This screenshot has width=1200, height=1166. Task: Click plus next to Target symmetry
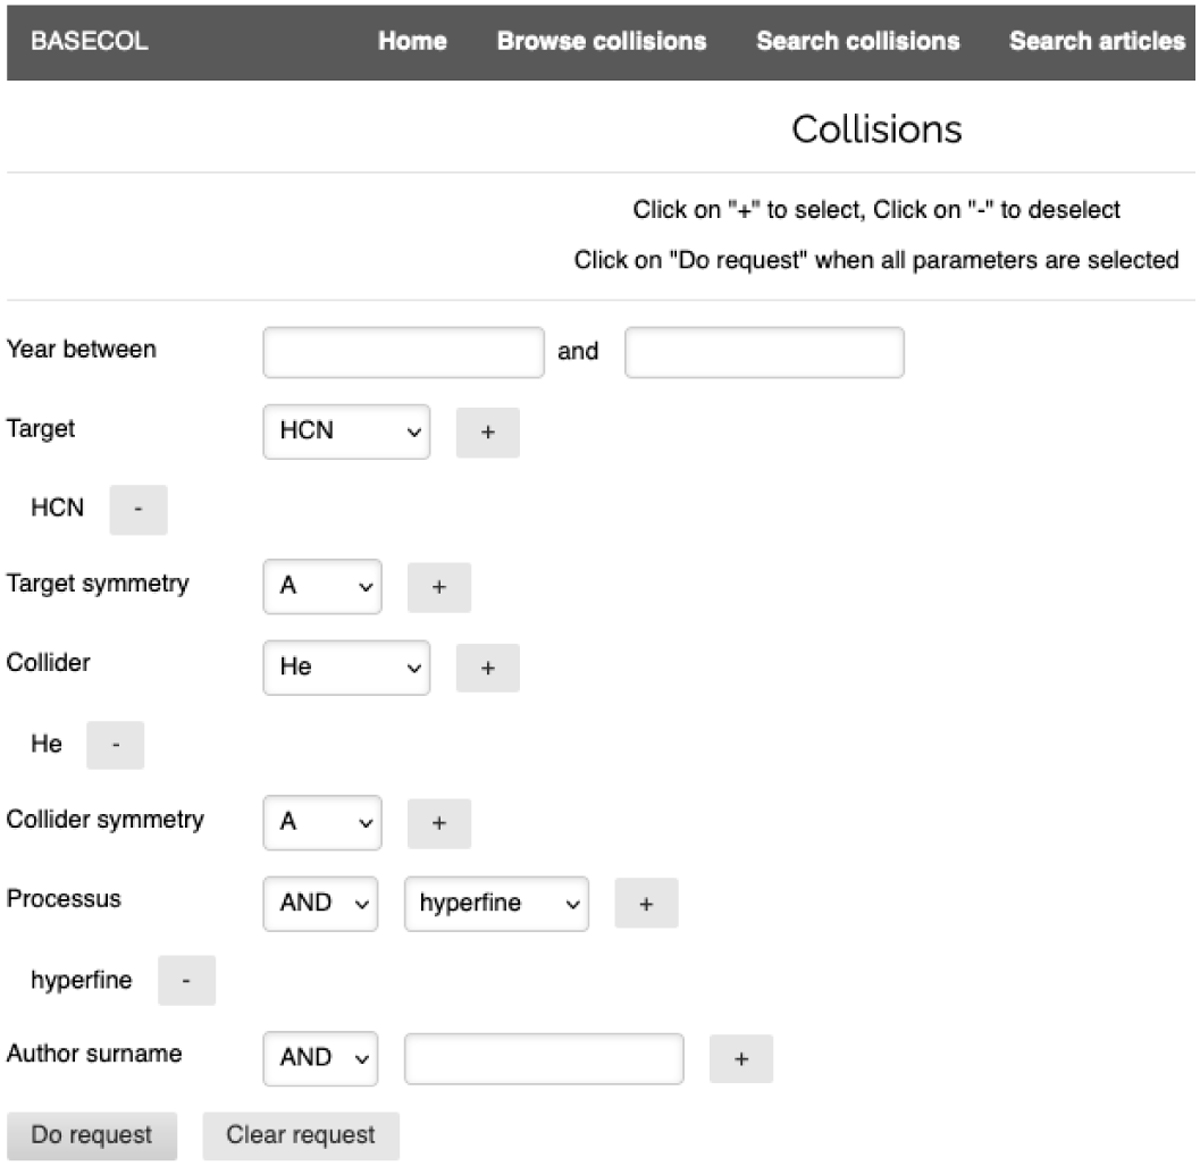tap(438, 587)
